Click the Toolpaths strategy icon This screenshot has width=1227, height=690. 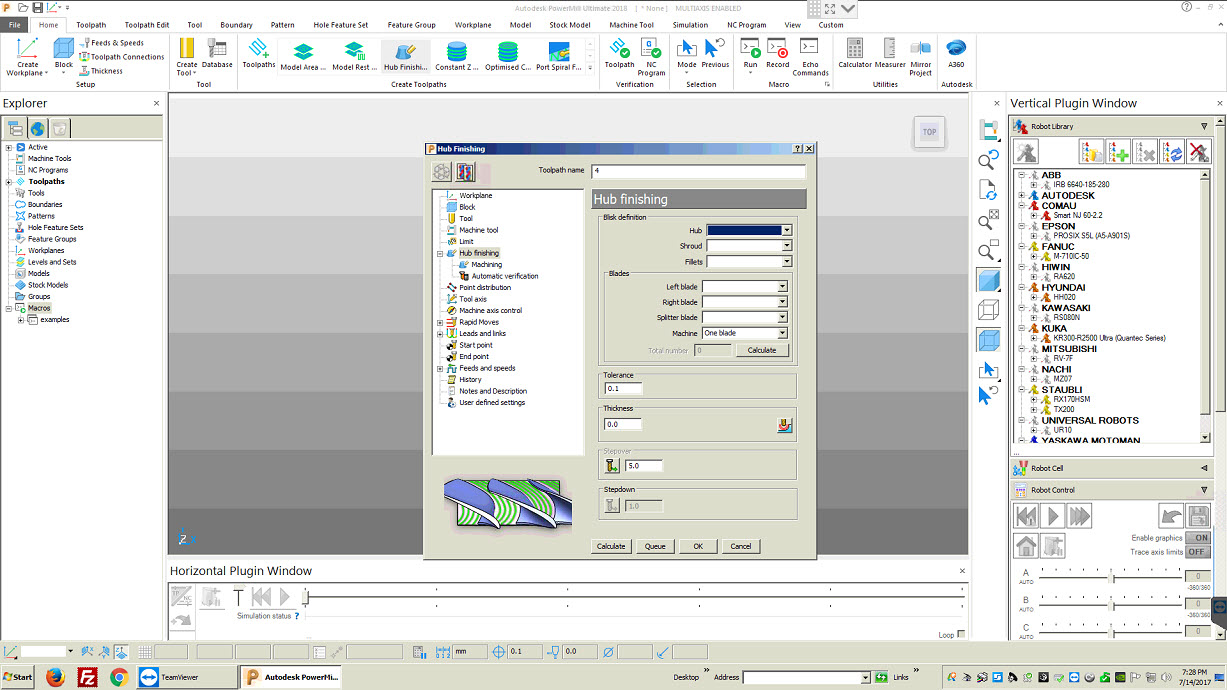[x=258, y=54]
